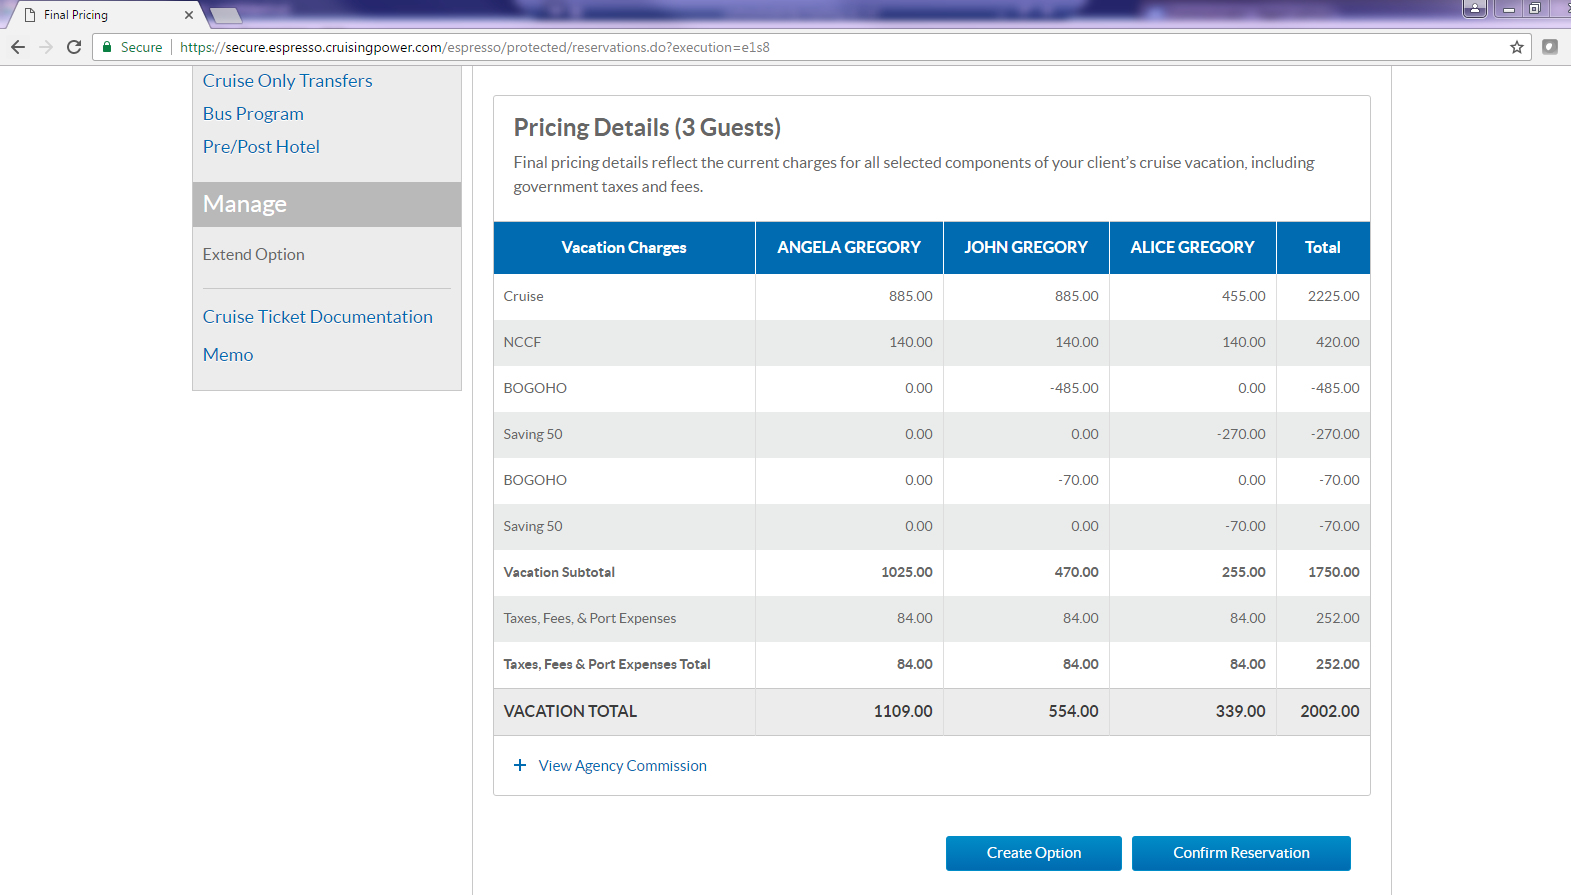The image size is (1571, 895).
Task: Expand View Agency Commission link
Action: point(622,766)
